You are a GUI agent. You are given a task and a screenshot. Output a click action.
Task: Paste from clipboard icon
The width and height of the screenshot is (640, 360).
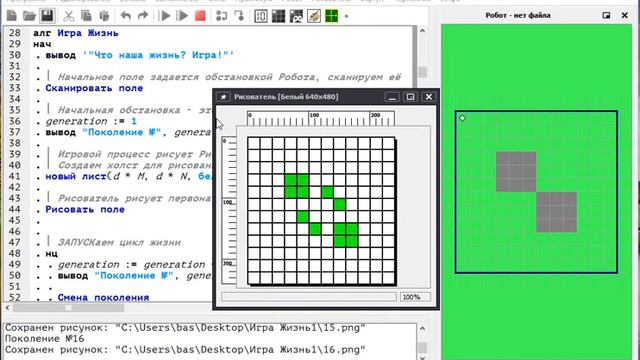(104, 16)
